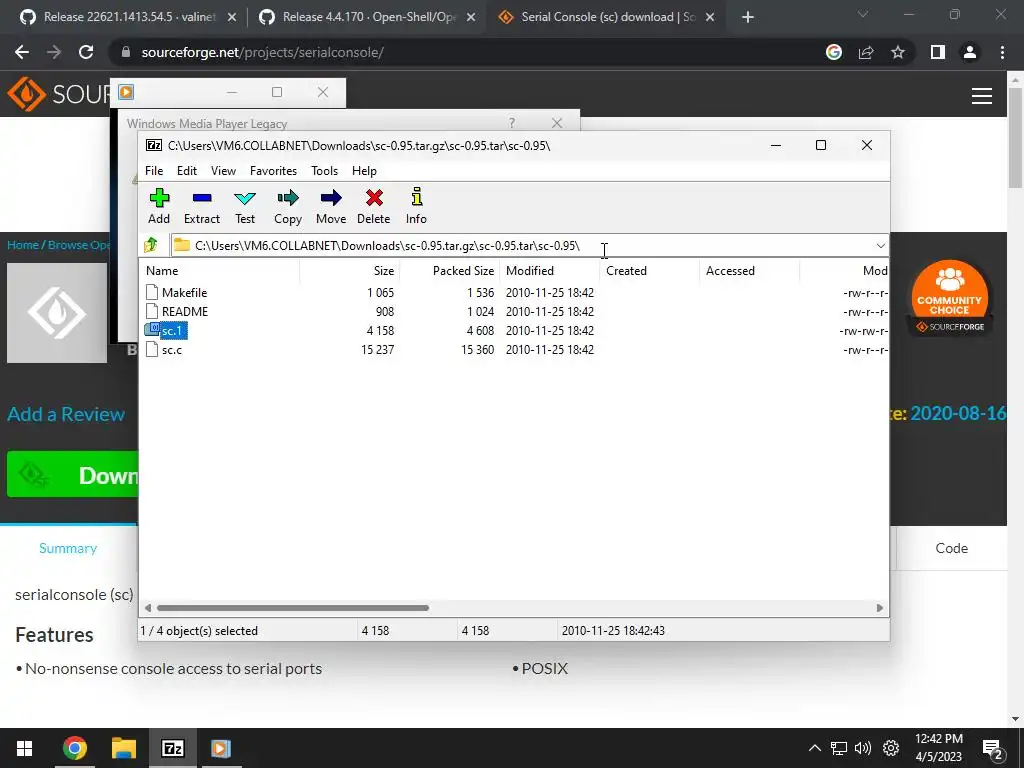The height and width of the screenshot is (768, 1024).
Task: Open the File menu in 7-Zip
Action: (x=154, y=170)
